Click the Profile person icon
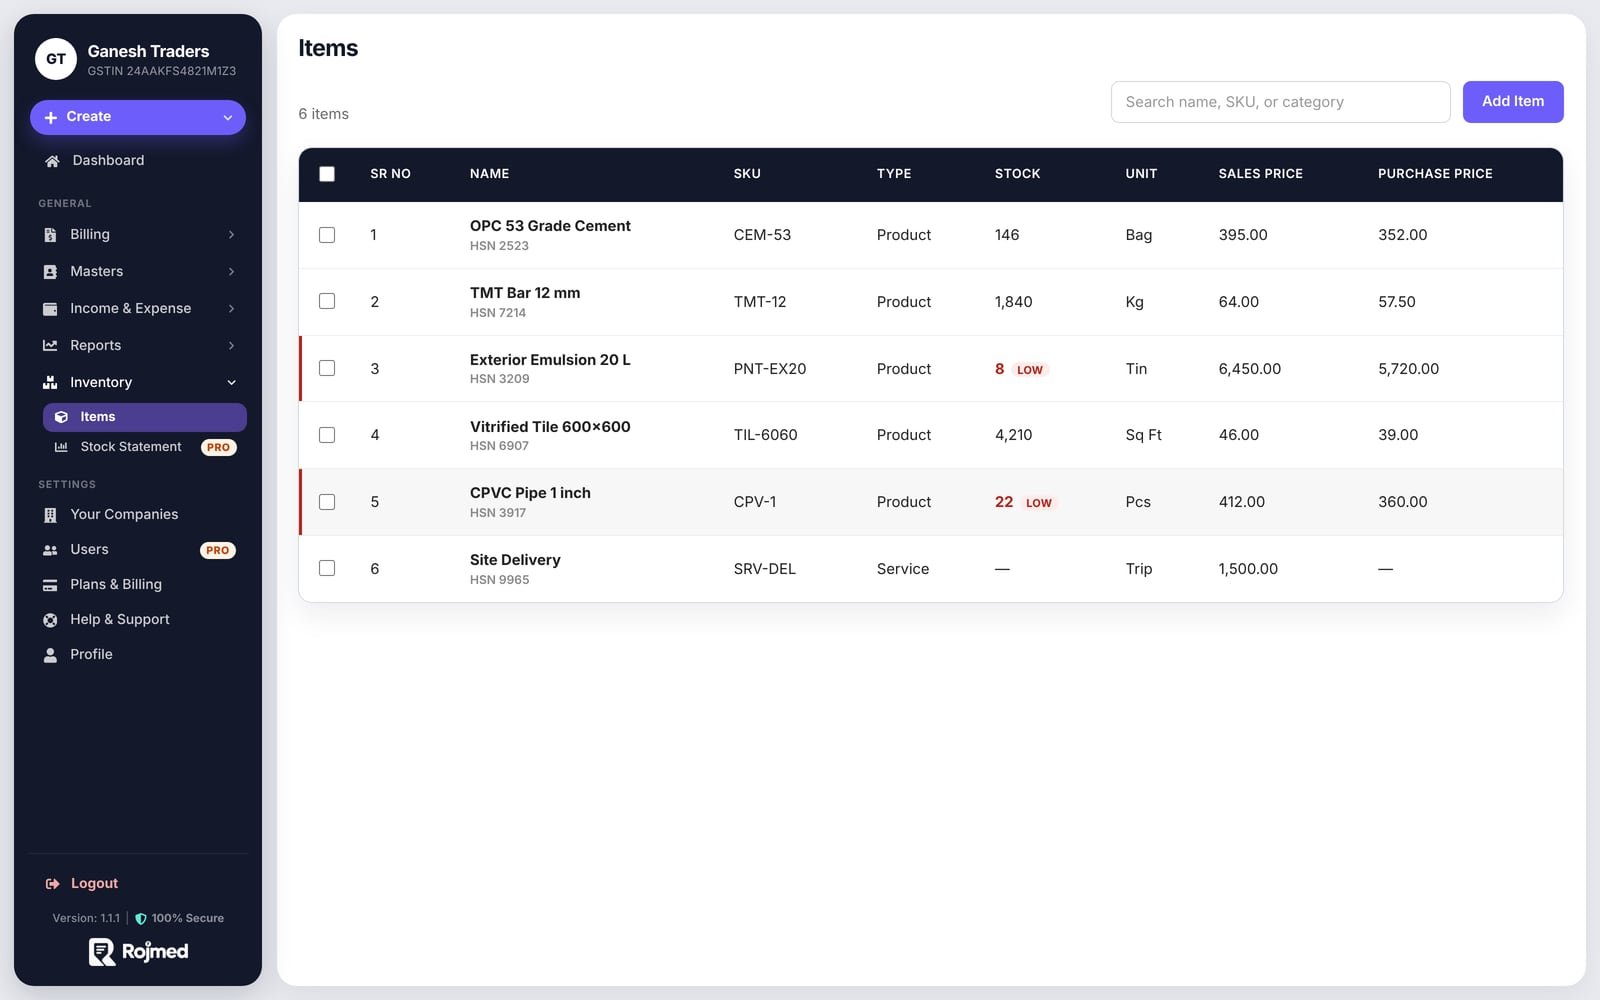 coord(50,655)
